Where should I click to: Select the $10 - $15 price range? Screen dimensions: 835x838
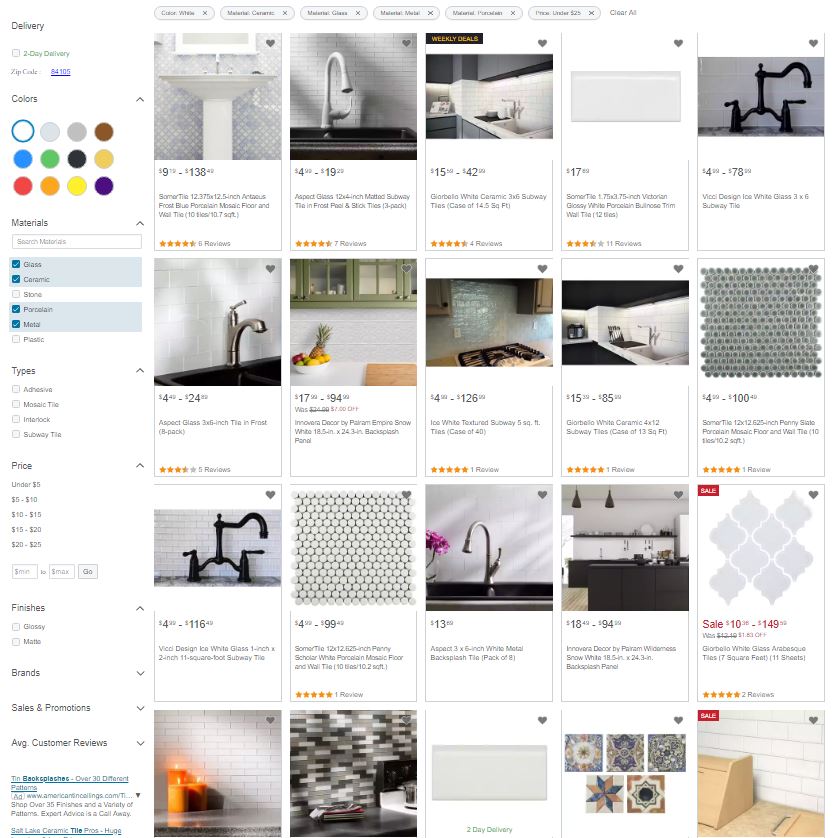click(x=26, y=514)
